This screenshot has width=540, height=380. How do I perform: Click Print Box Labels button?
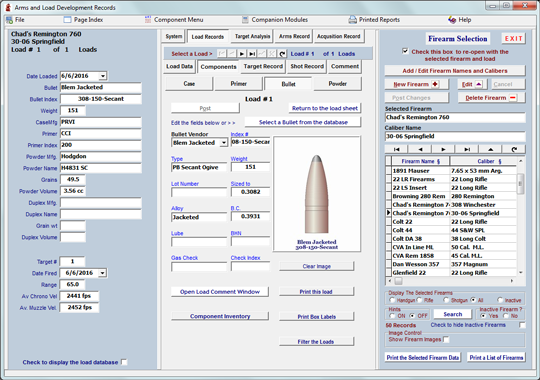coord(316,317)
